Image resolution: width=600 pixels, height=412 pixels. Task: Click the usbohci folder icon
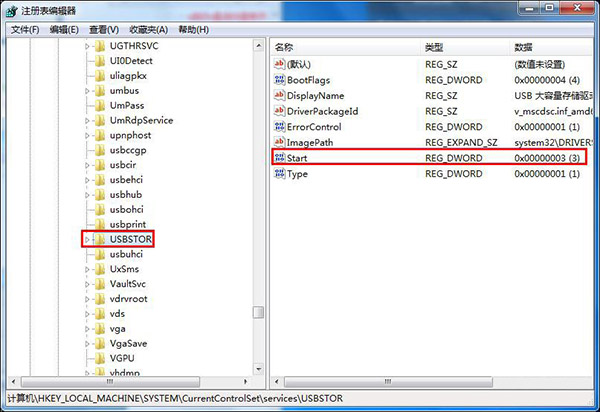100,210
